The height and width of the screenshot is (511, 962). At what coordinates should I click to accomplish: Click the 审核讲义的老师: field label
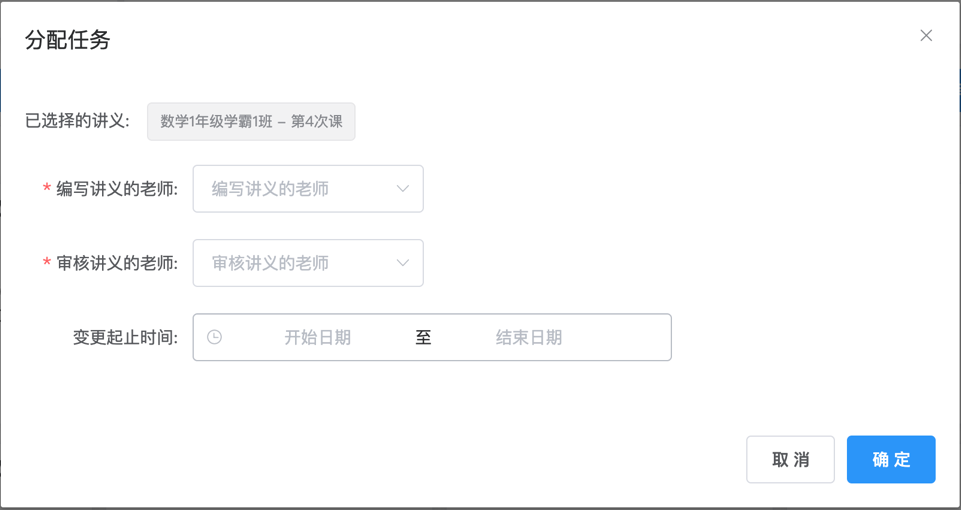tap(117, 263)
